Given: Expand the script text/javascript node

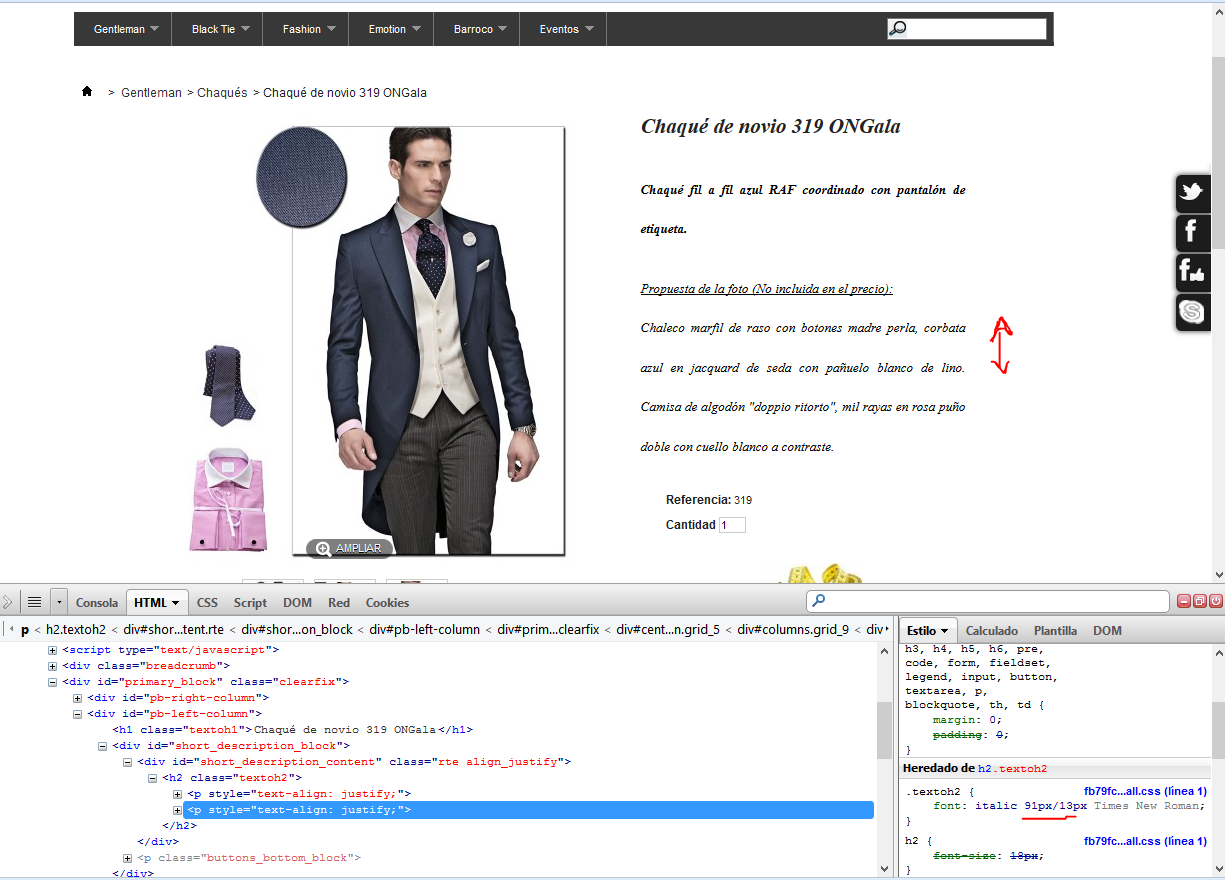Looking at the screenshot, I should click(53, 650).
